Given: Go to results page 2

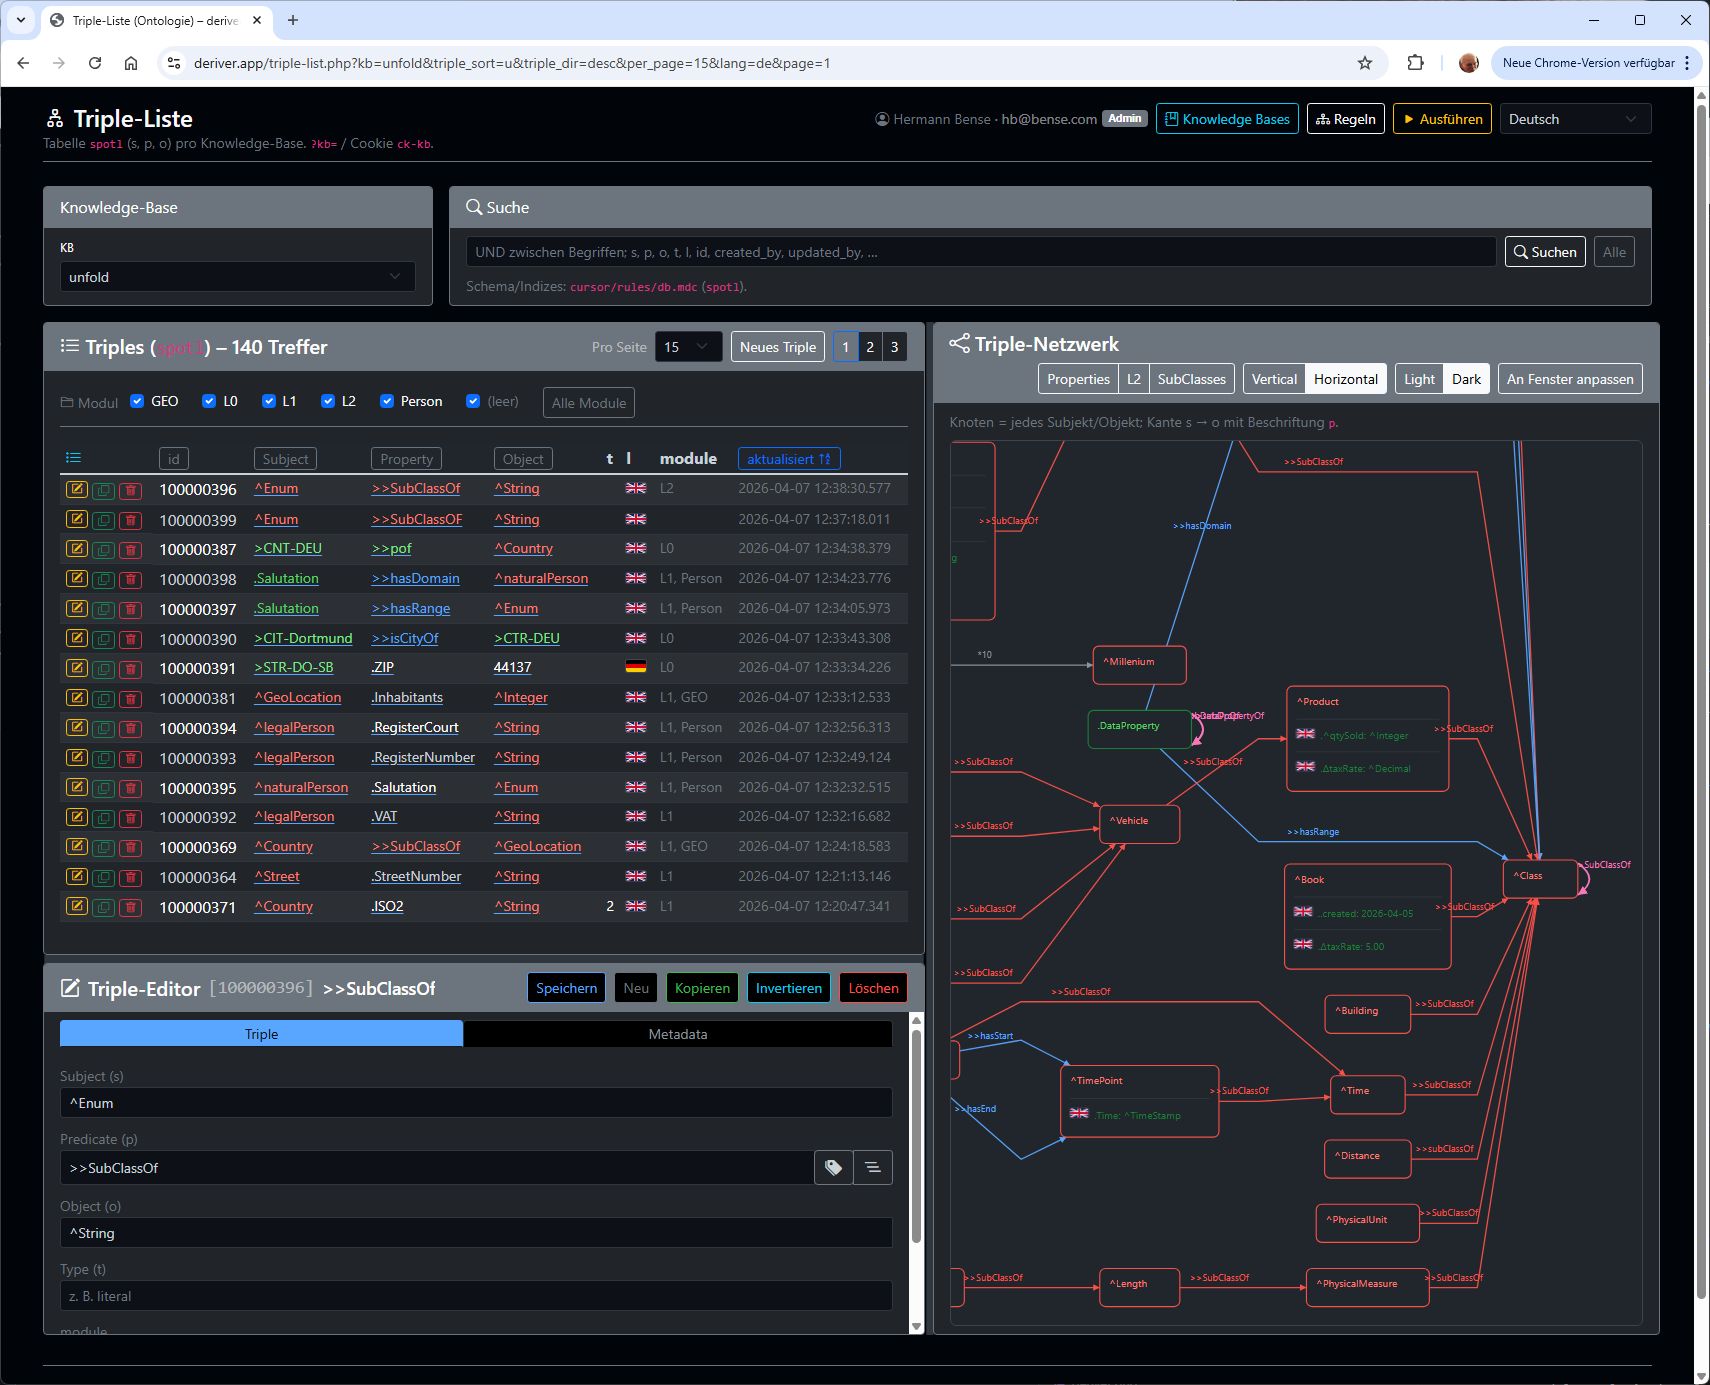Looking at the screenshot, I should point(870,347).
